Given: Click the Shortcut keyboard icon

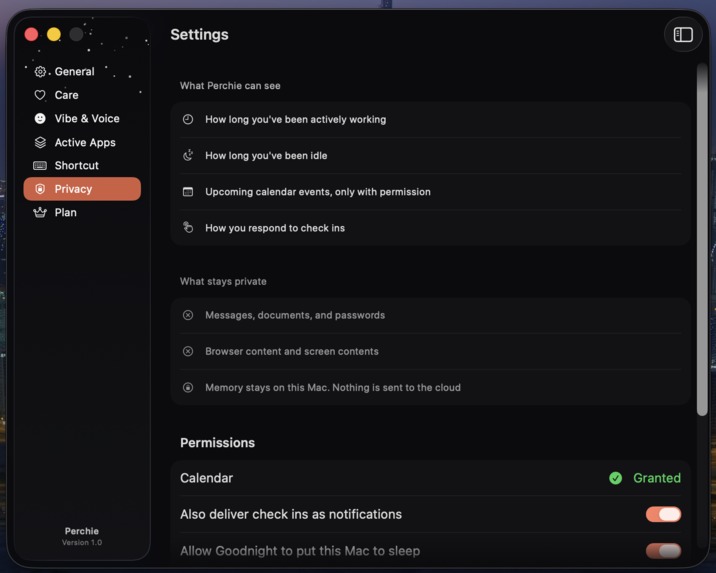Looking at the screenshot, I should pos(40,165).
